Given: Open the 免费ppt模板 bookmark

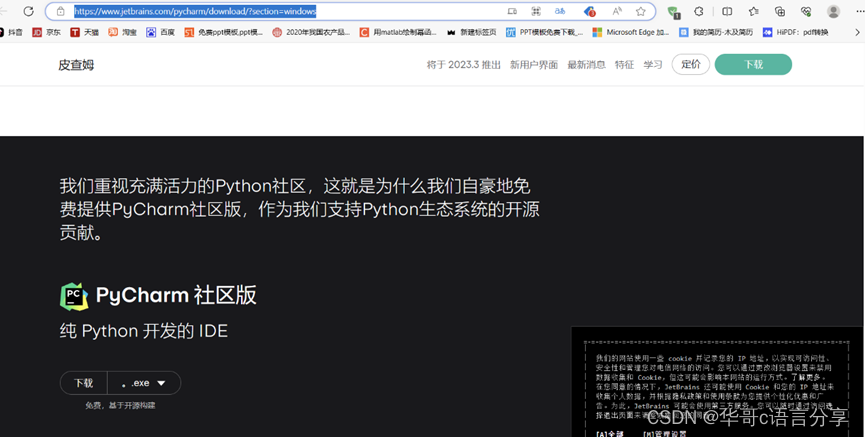Looking at the screenshot, I should (223, 33).
